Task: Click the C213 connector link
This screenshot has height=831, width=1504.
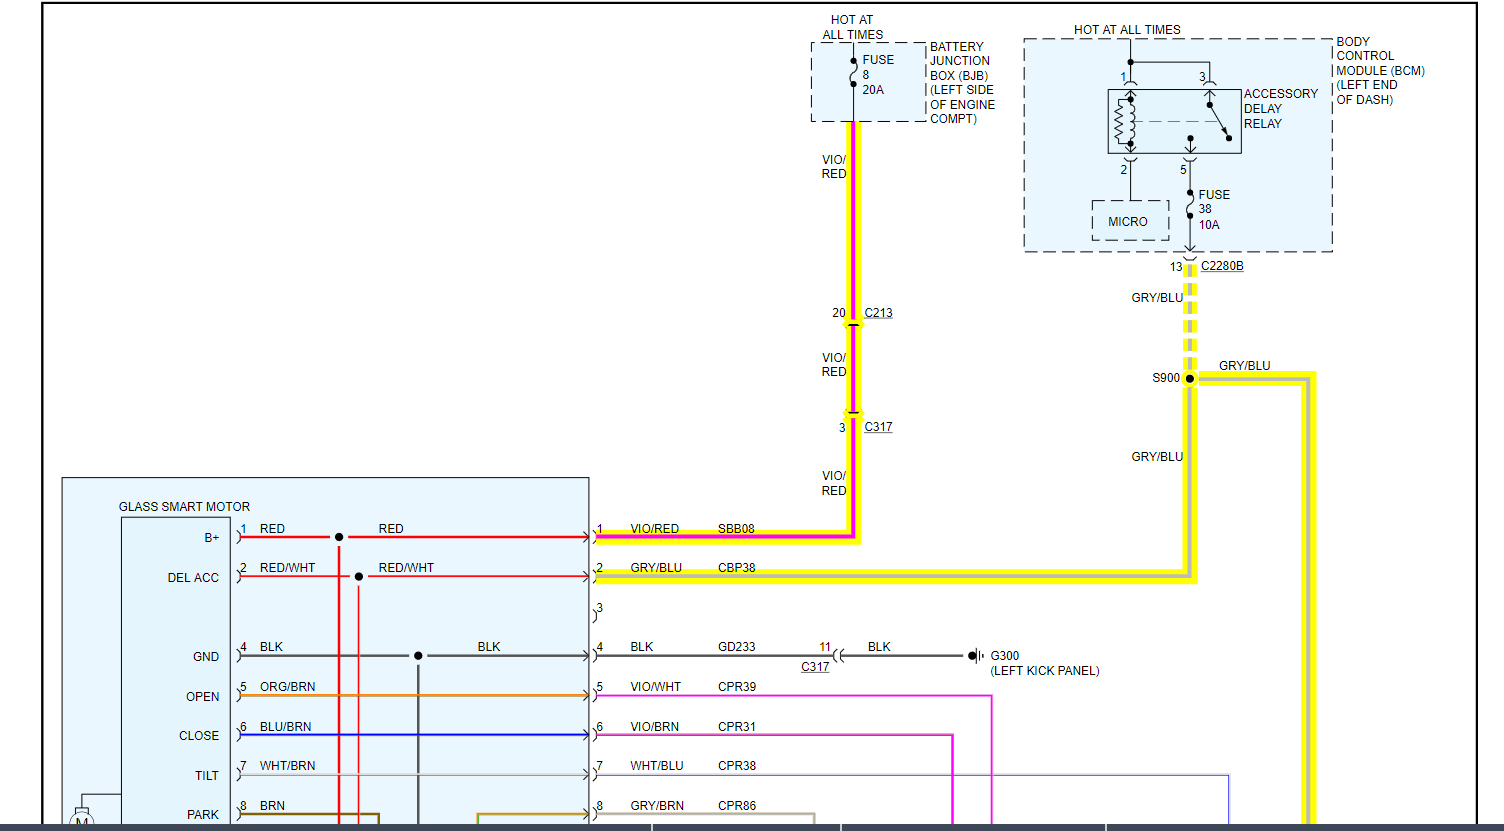Action: [x=878, y=313]
